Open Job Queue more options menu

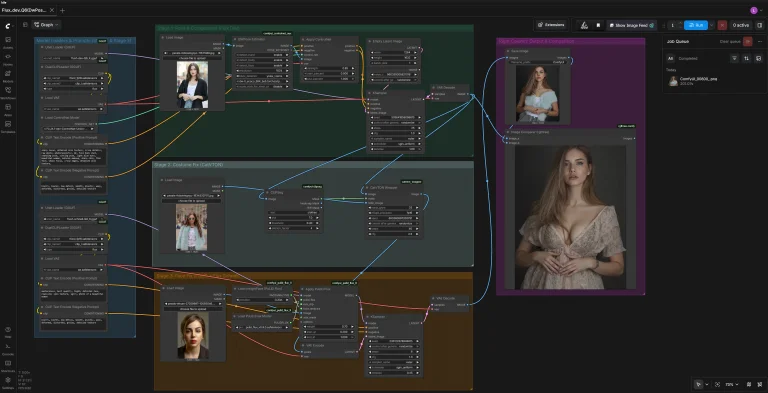[760, 42]
